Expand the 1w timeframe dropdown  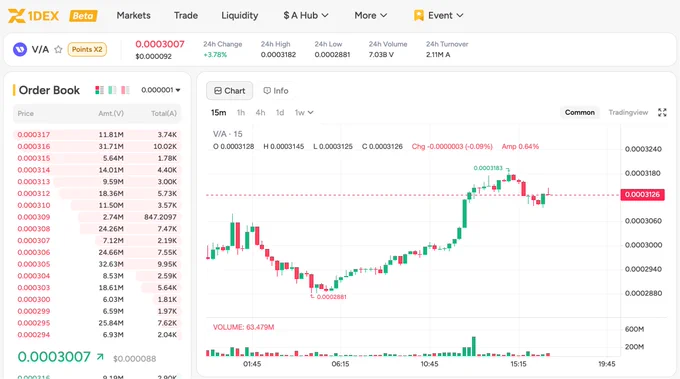coord(304,113)
